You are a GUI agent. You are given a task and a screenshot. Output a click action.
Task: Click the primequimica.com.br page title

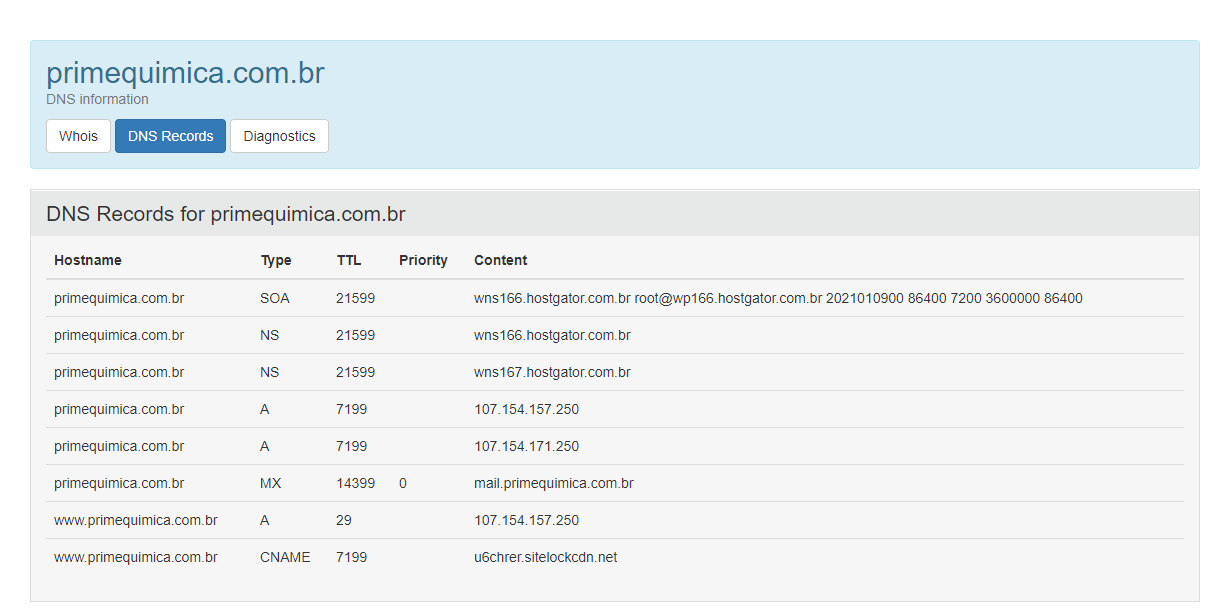(x=185, y=73)
